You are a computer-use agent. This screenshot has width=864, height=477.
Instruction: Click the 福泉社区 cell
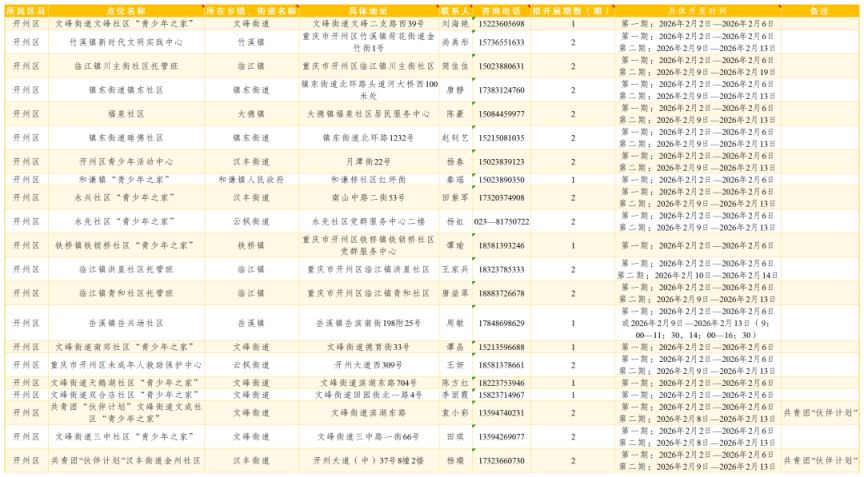click(x=126, y=114)
